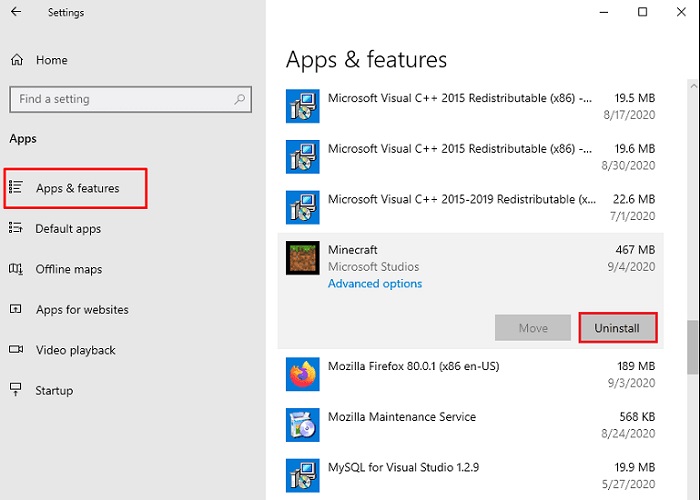Click the scrollbar up arrow
Image resolution: width=700 pixels, height=500 pixels.
tap(693, 86)
